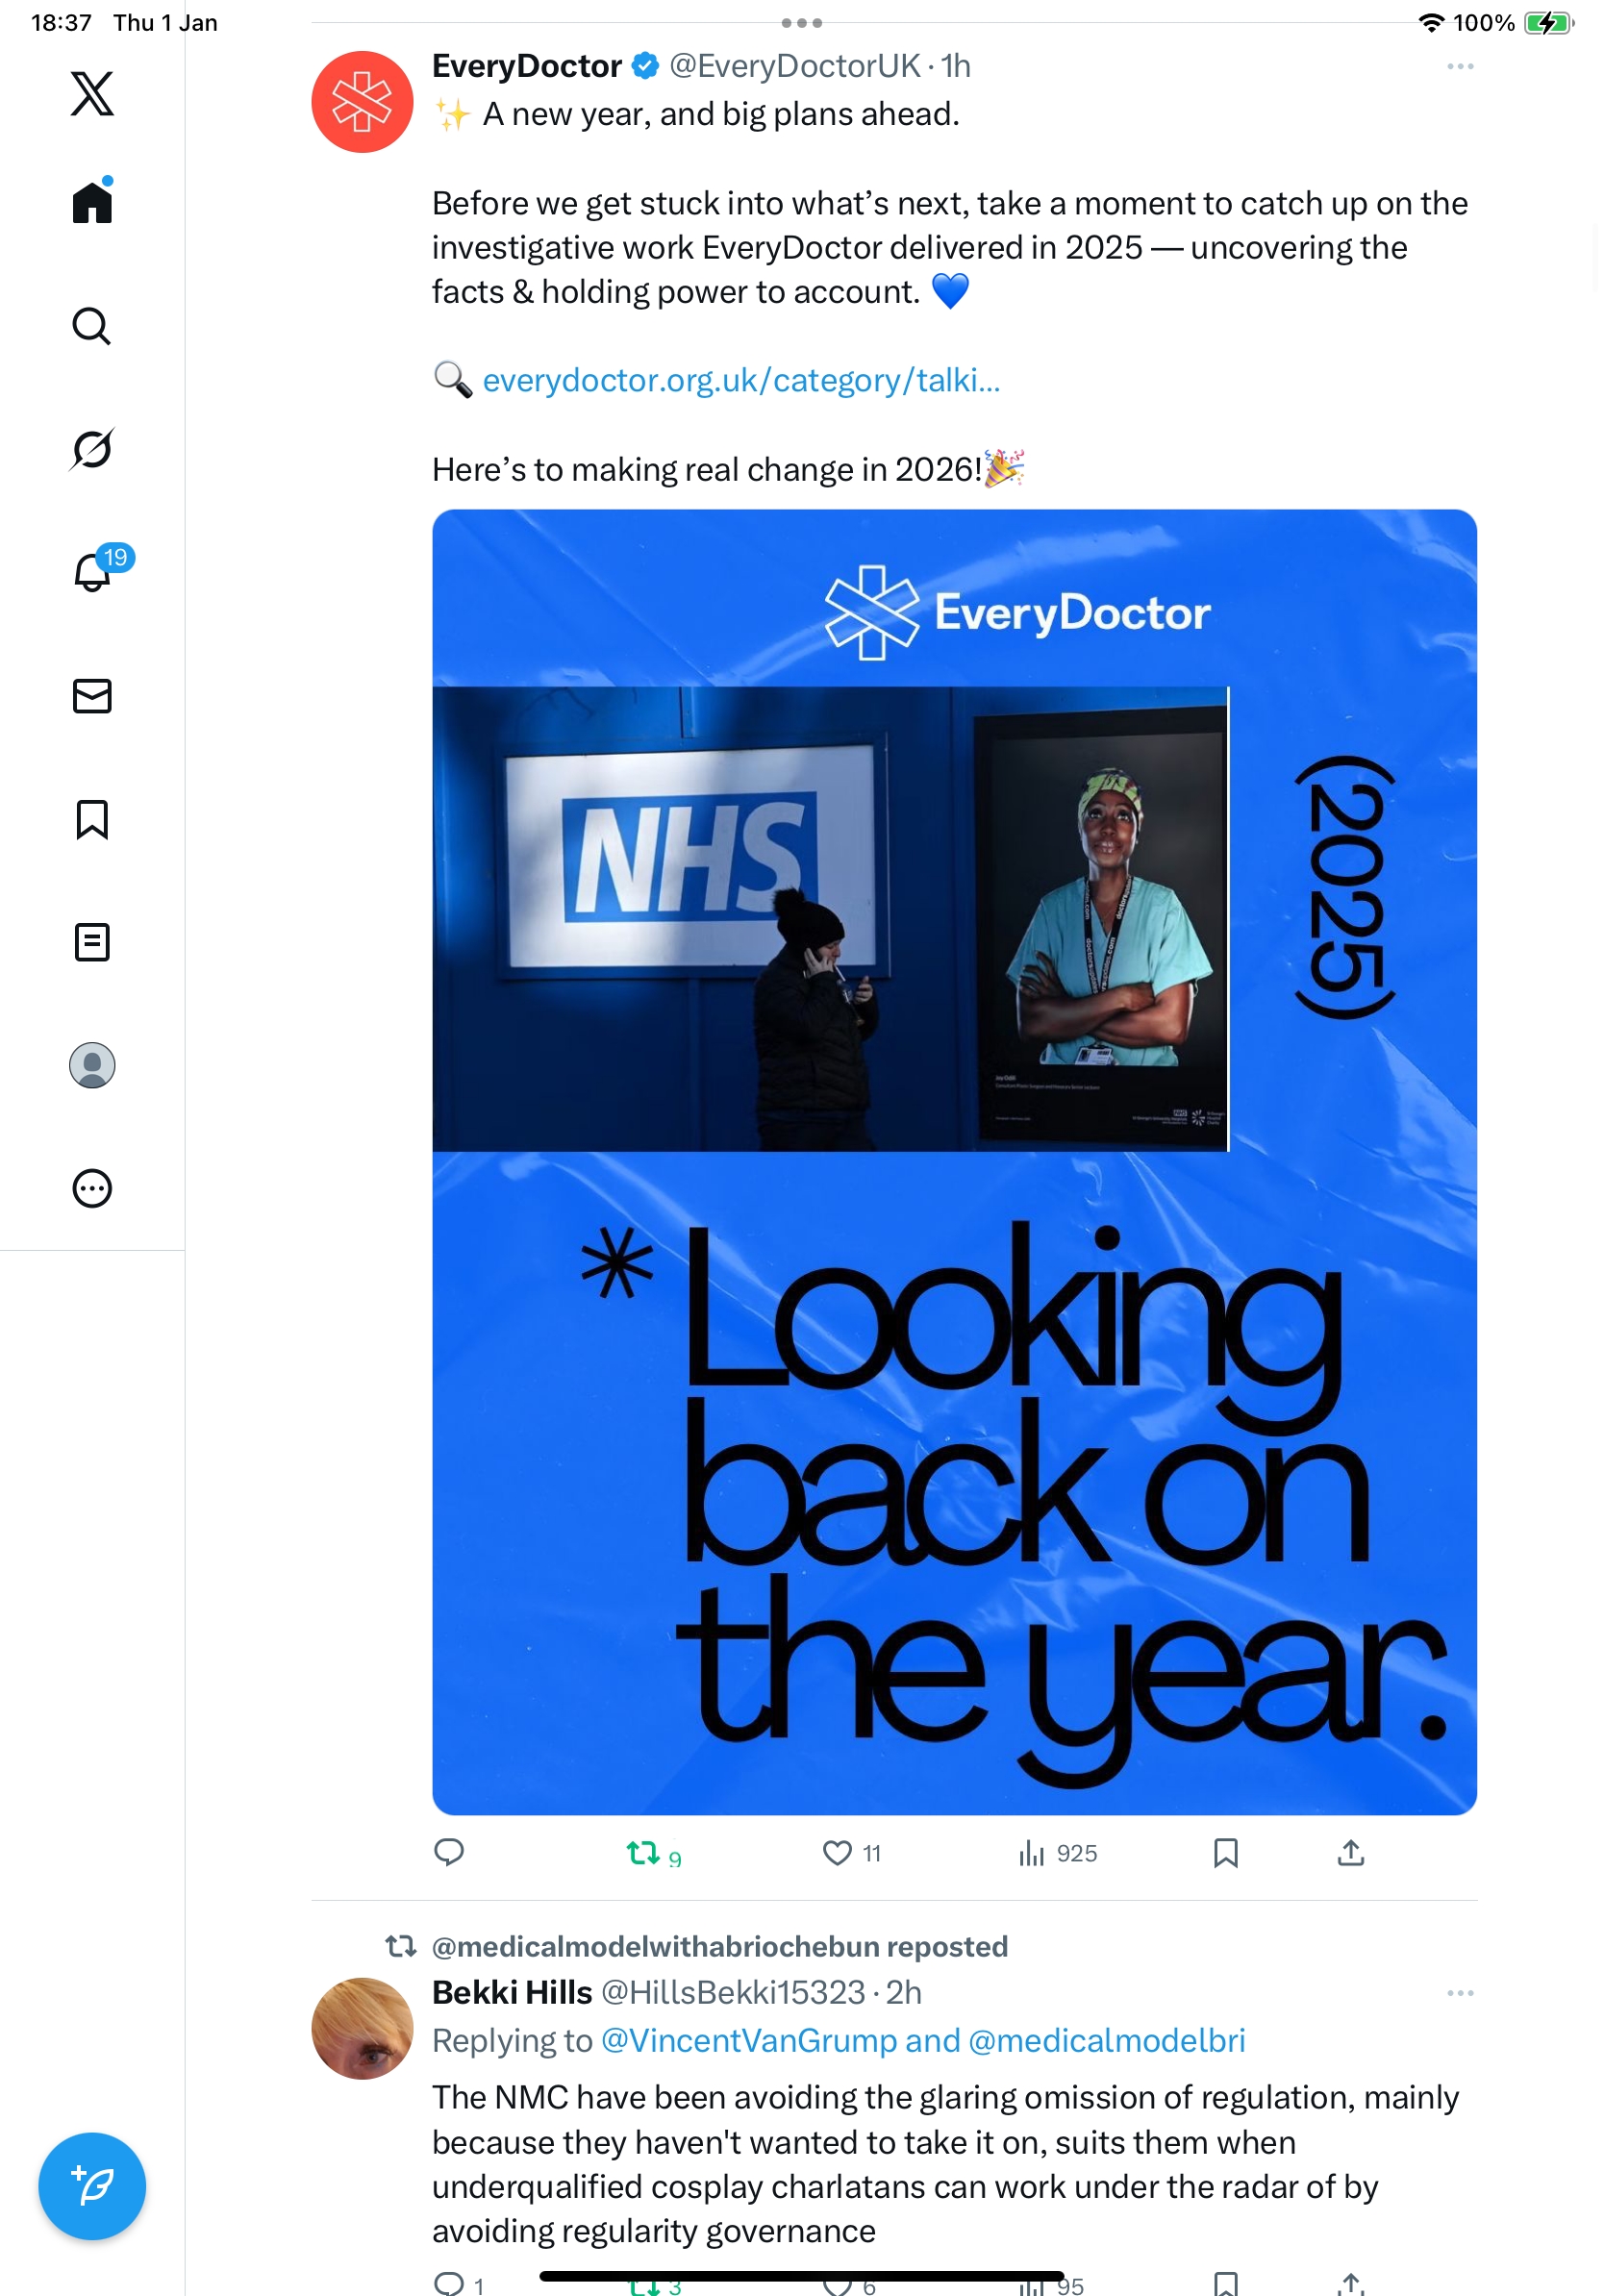Open the Looking back on the year image
Viewport: 1604px width, 2296px height.
(x=954, y=1162)
